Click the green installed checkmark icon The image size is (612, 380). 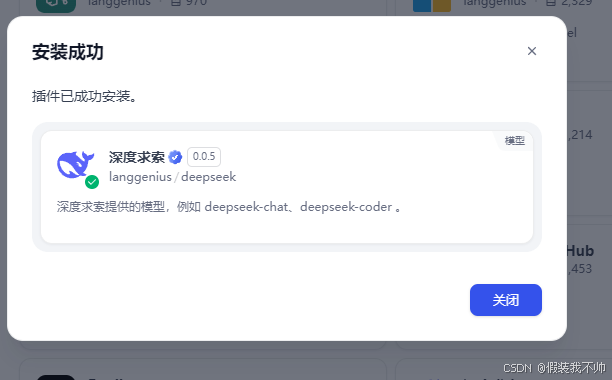92,182
